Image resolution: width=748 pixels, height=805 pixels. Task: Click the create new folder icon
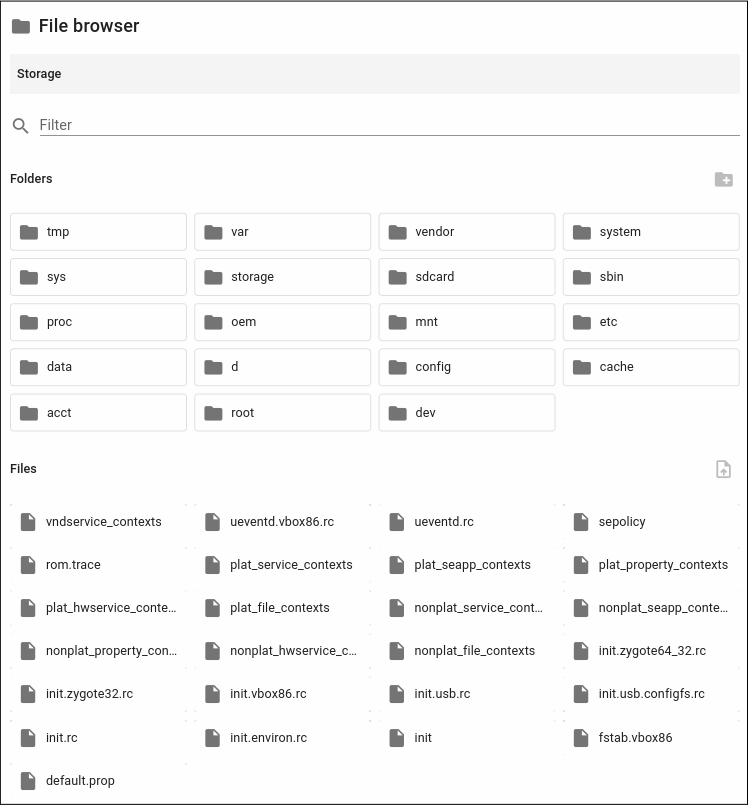click(x=725, y=180)
